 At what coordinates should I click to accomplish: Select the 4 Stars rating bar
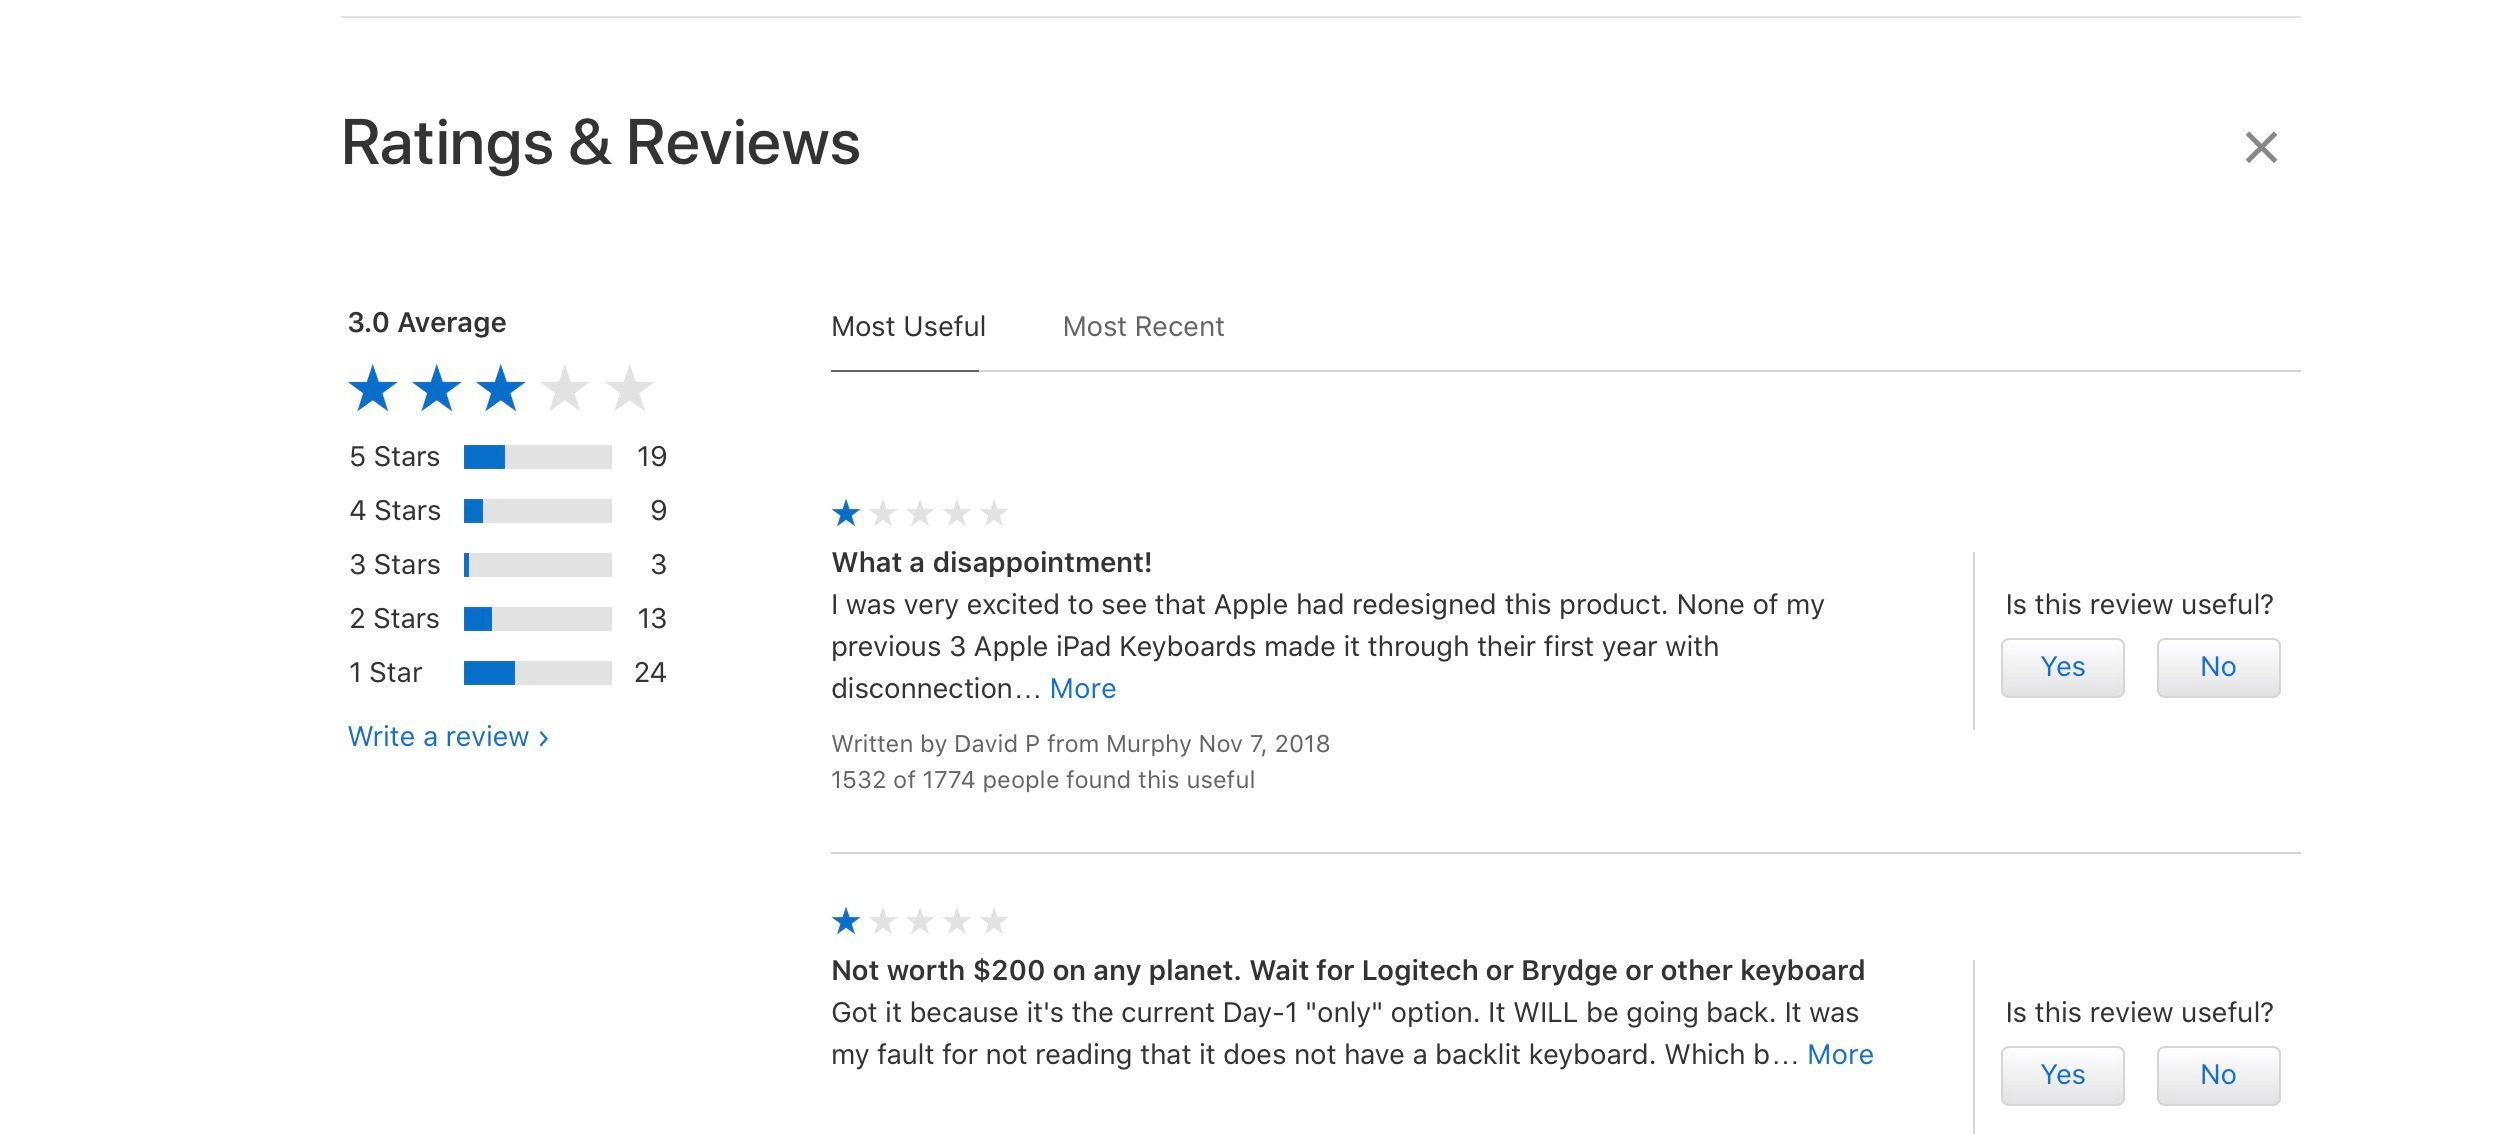pos(538,511)
